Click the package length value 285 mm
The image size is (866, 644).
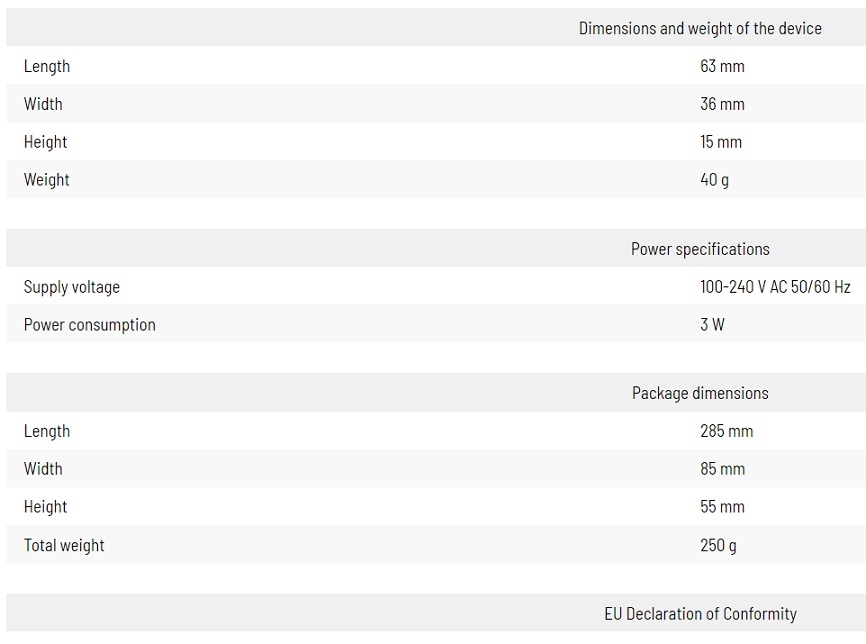click(x=726, y=432)
